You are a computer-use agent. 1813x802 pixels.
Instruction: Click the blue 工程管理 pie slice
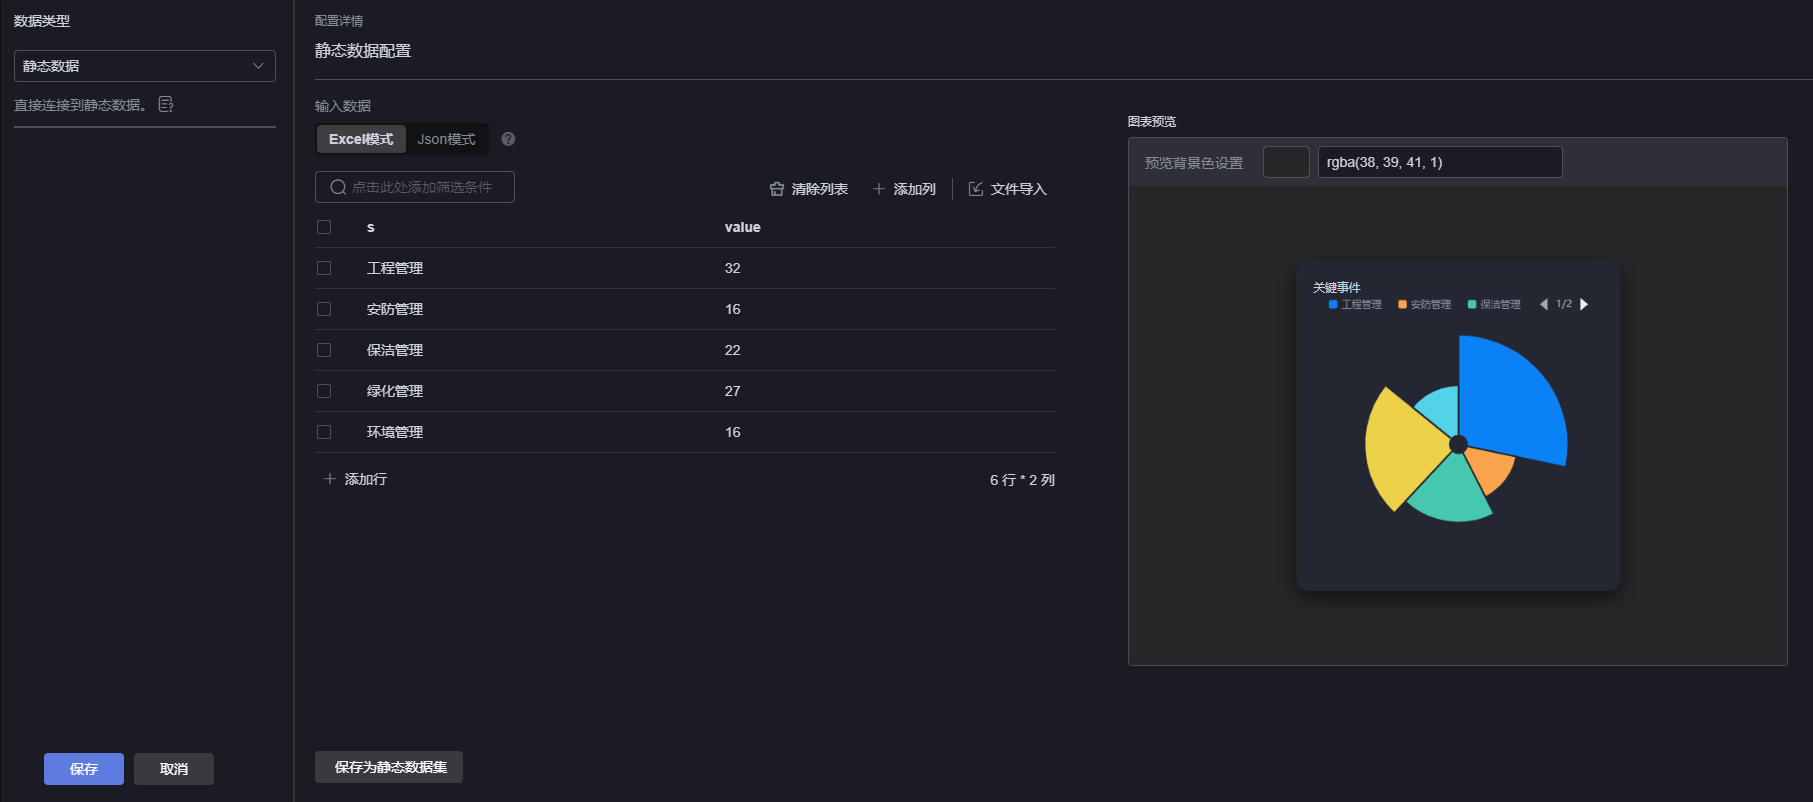click(x=1510, y=400)
